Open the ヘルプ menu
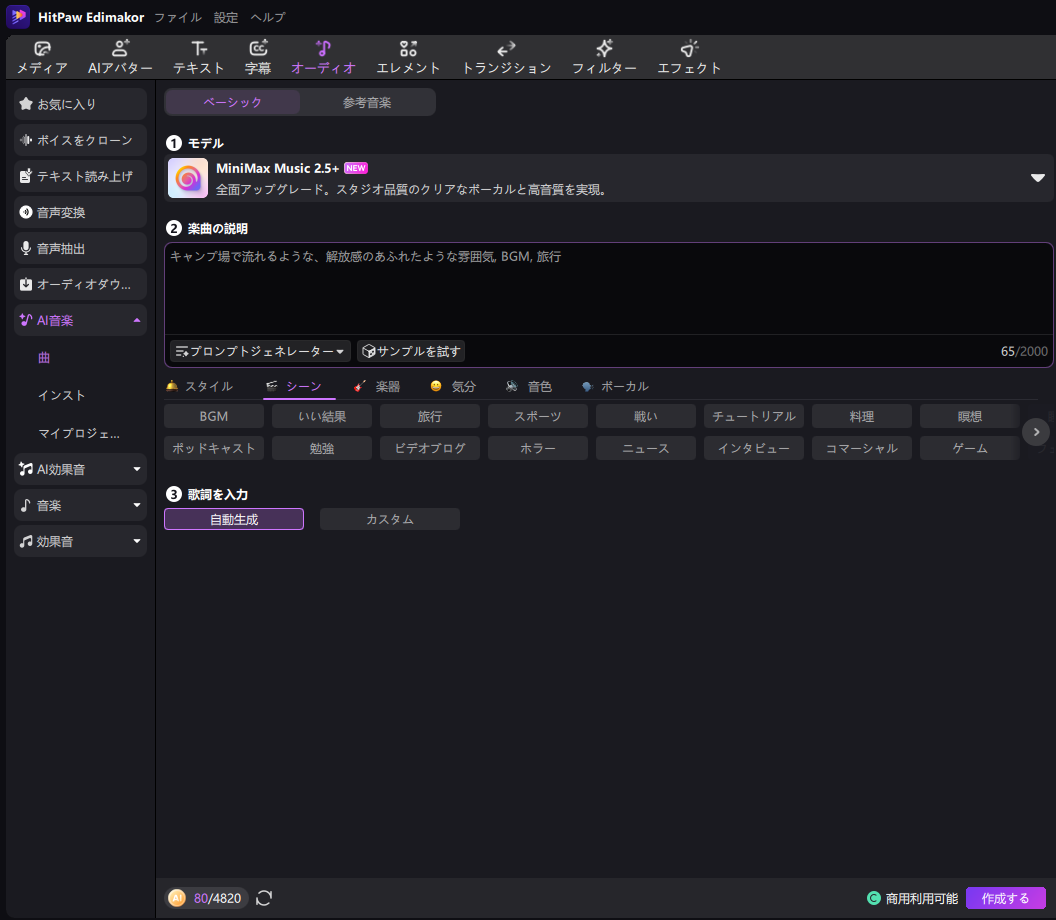This screenshot has height=920, width=1056. pyautogui.click(x=268, y=18)
